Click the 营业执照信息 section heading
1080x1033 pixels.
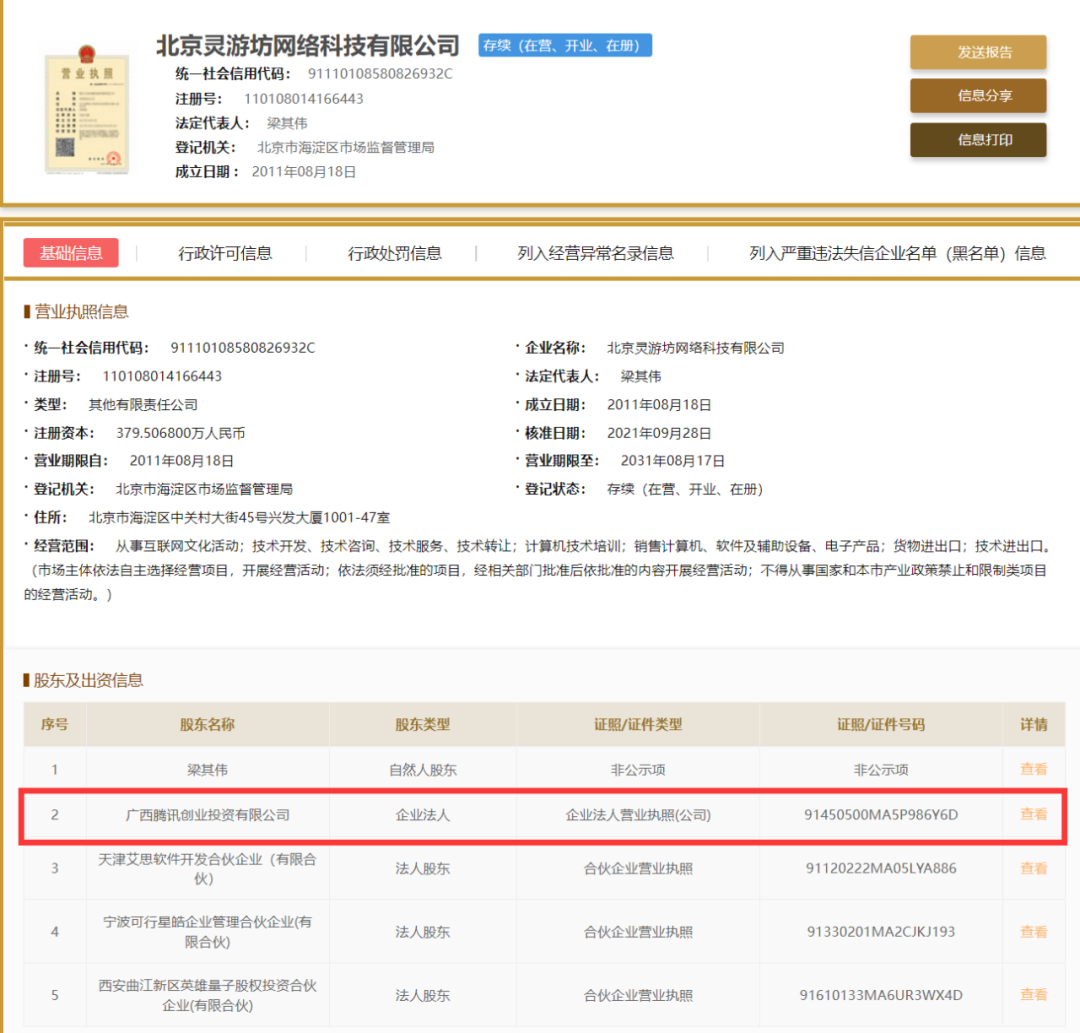point(81,312)
